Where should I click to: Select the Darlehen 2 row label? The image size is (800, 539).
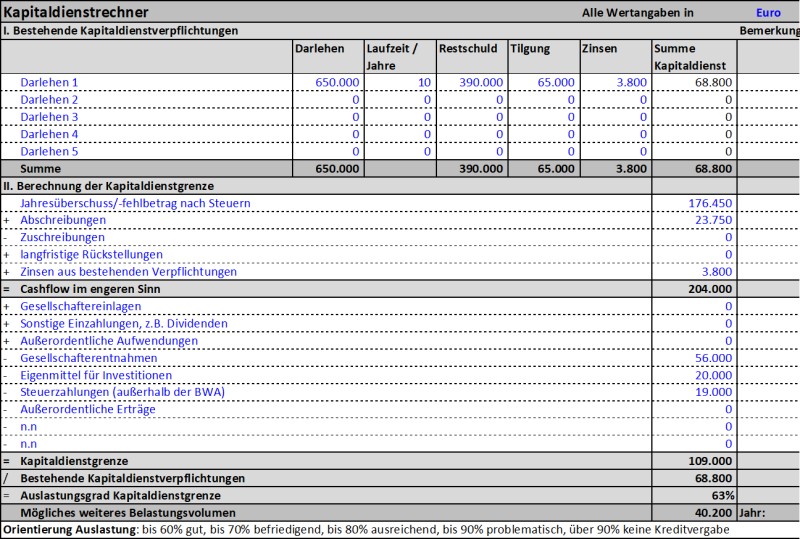point(49,100)
